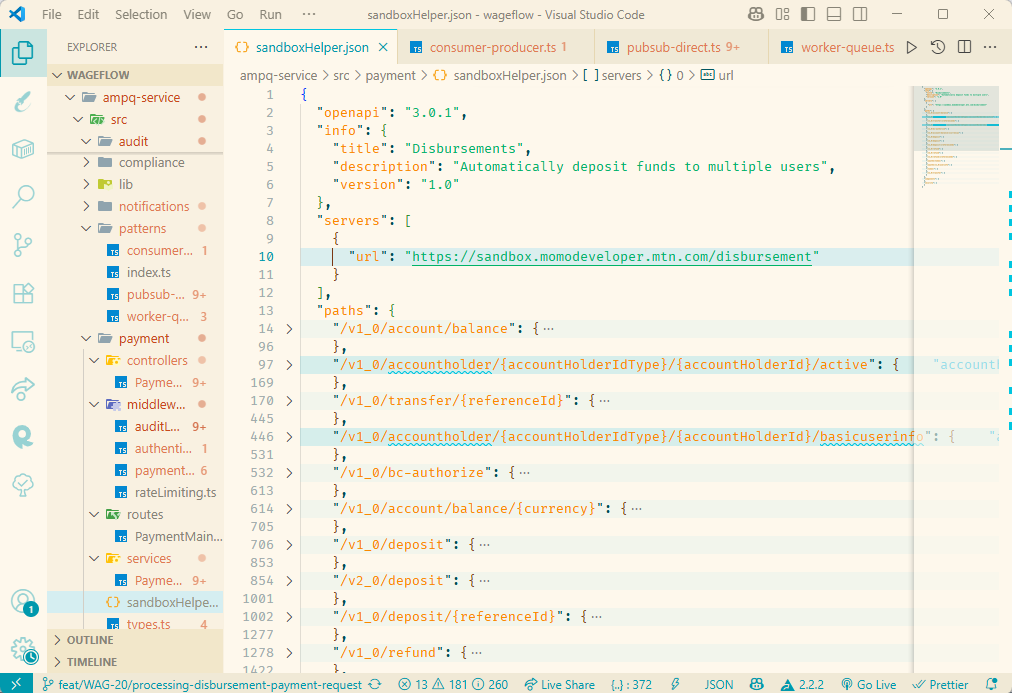Viewport: 1012px width, 693px height.
Task: Click the code minimap preview
Action: (x=956, y=137)
